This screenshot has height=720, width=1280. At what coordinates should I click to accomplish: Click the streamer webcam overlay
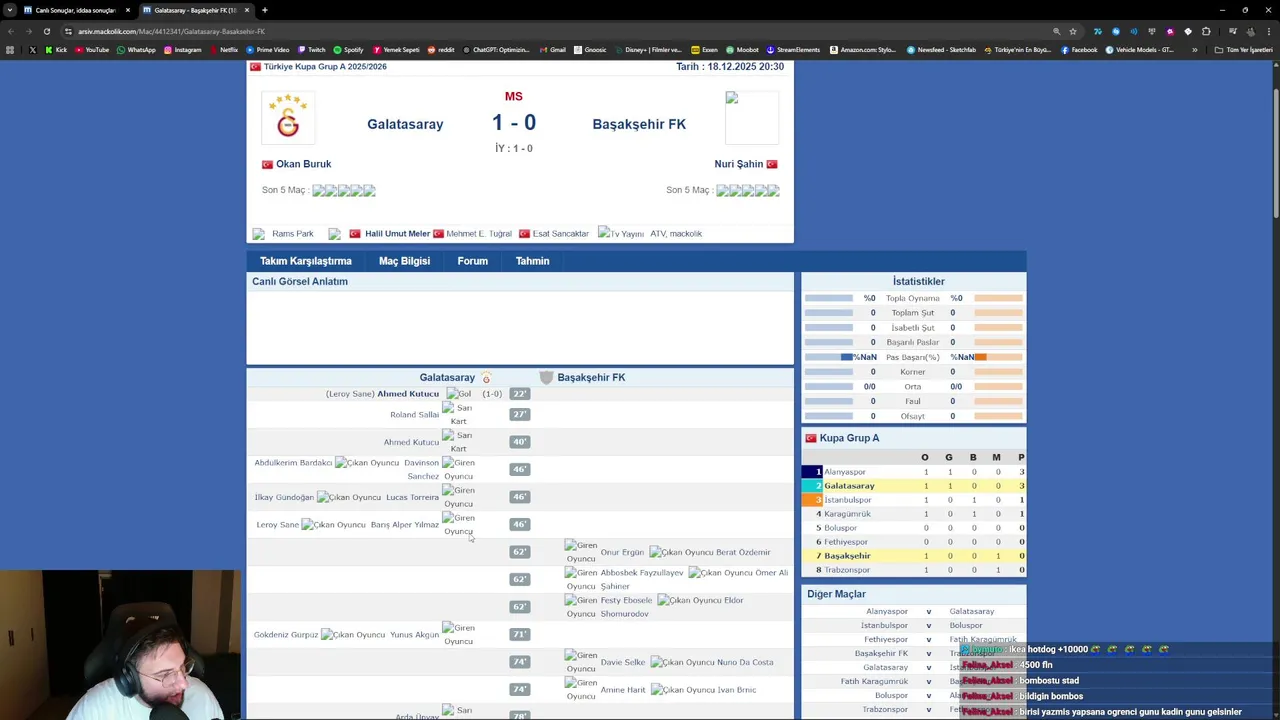tap(120, 645)
